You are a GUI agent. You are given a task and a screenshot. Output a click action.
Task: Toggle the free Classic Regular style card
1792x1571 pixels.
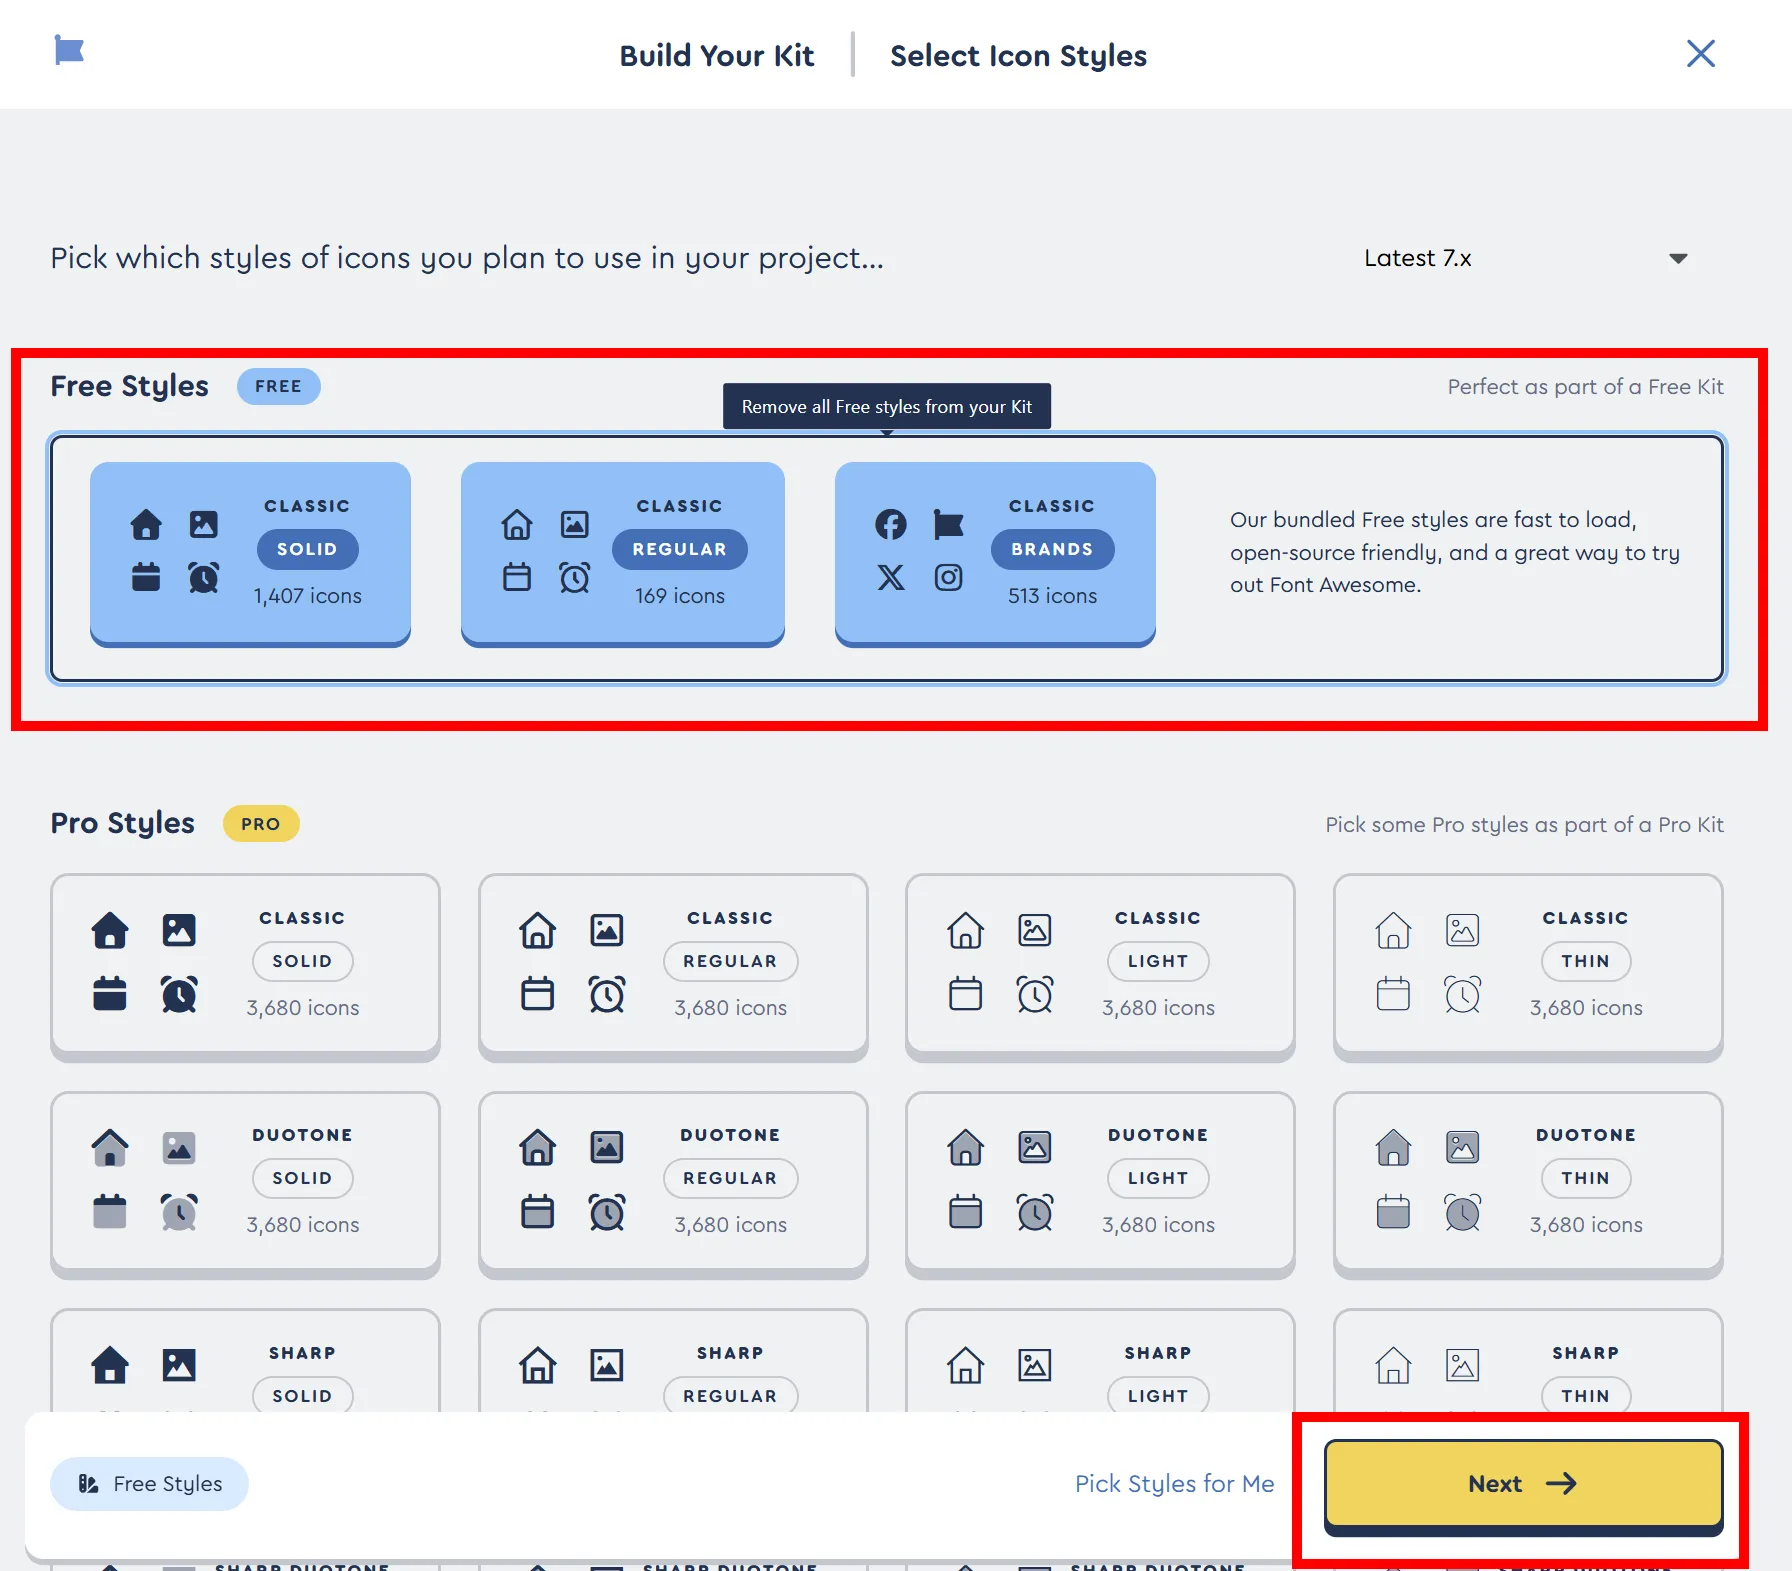click(622, 552)
